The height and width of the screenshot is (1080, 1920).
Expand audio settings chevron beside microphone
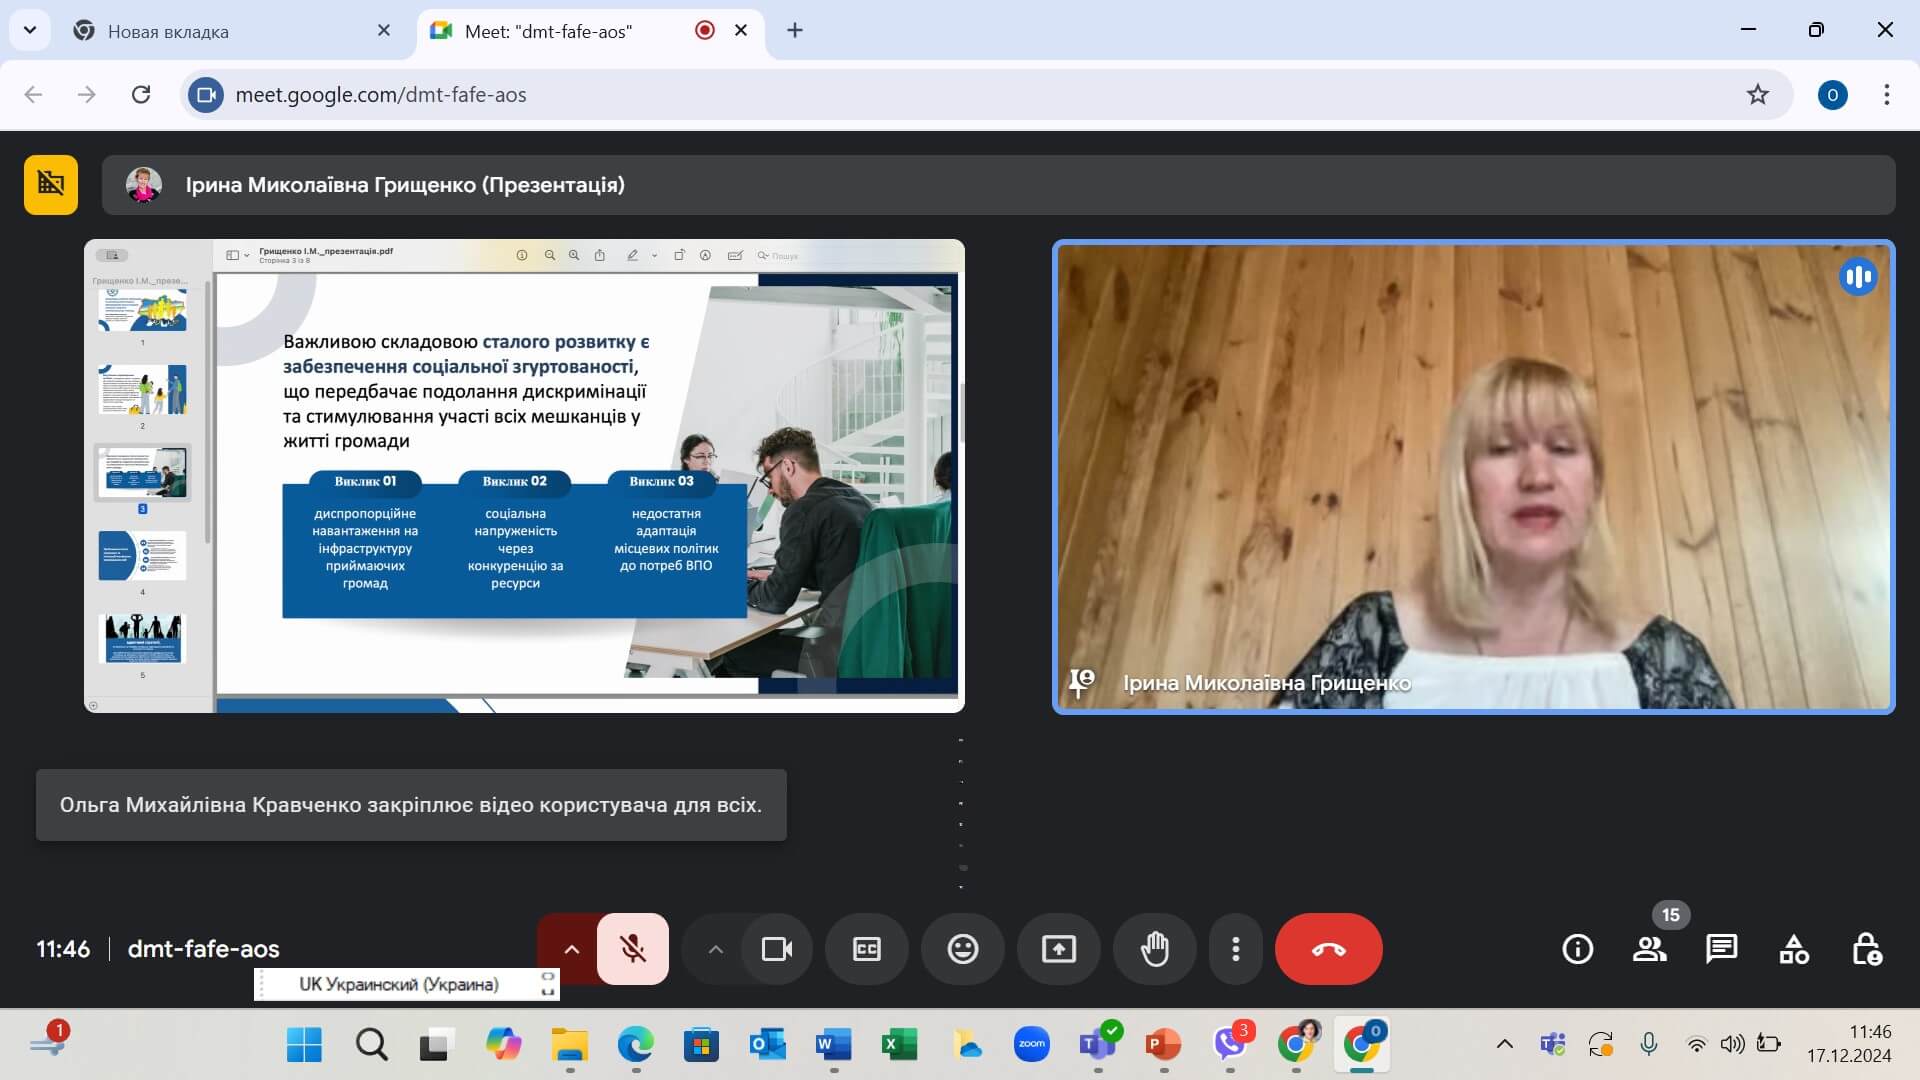[571, 949]
